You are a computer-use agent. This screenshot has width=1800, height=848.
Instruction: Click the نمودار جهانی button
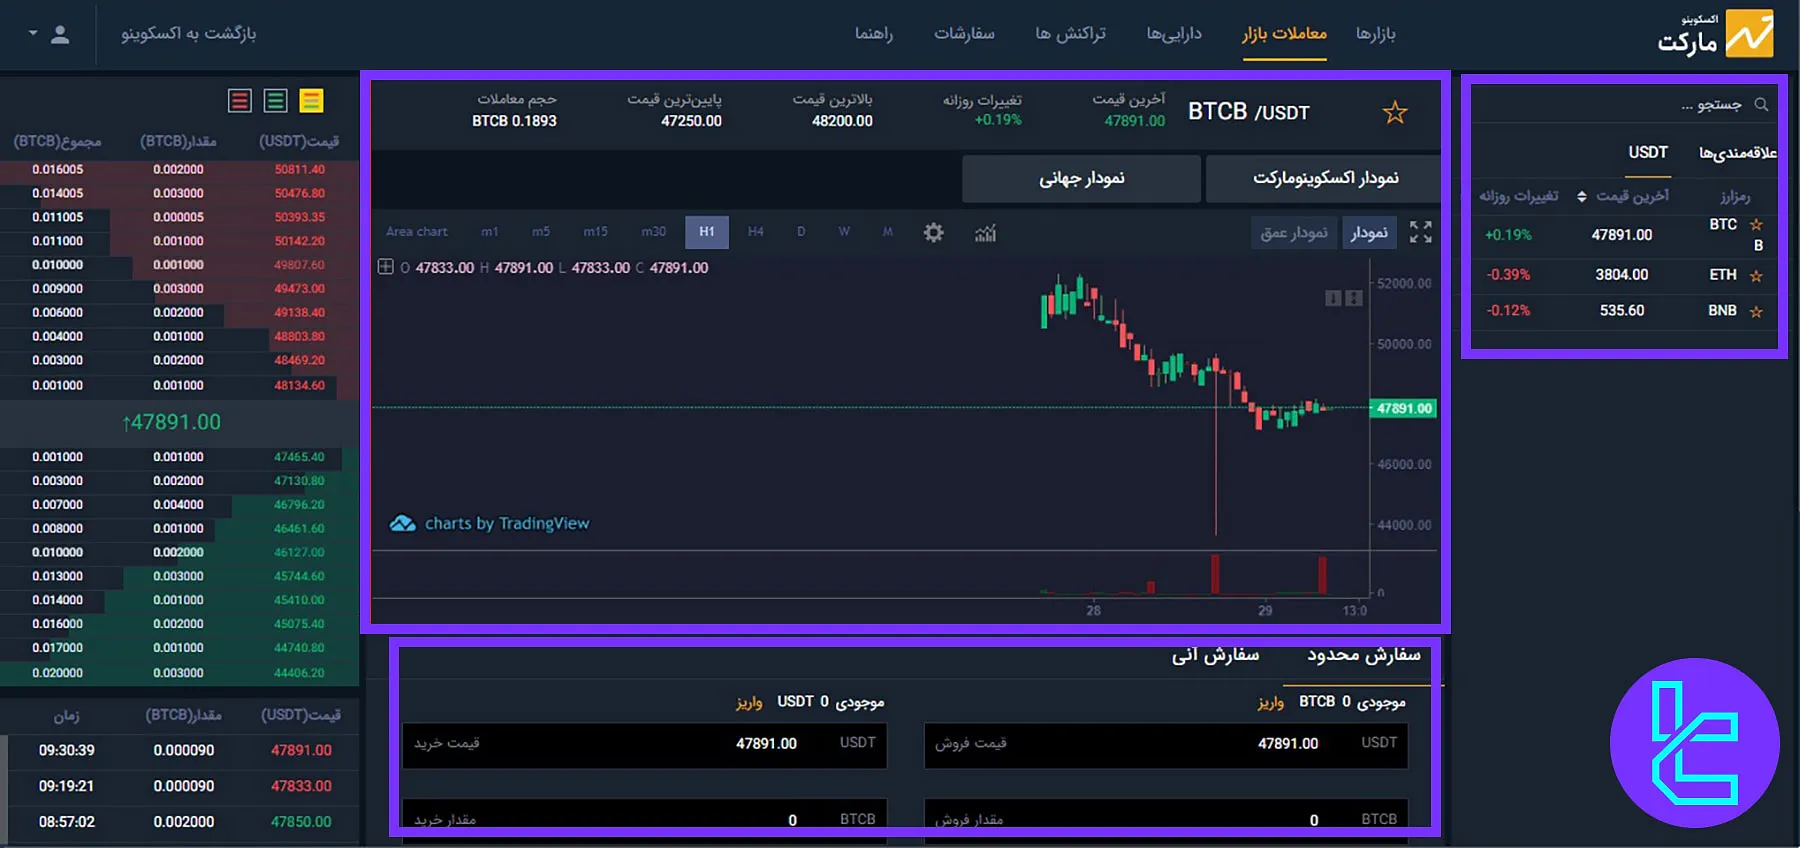pyautogui.click(x=1081, y=178)
